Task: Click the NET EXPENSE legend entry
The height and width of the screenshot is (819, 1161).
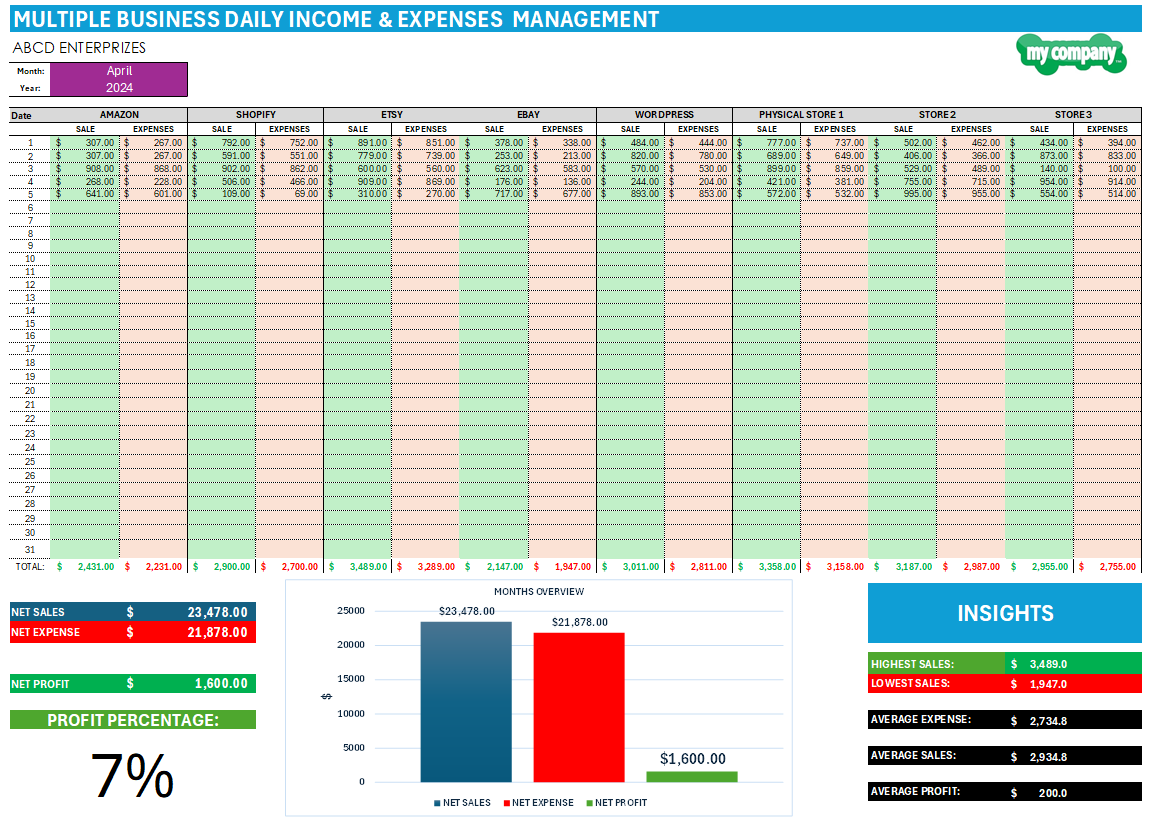Action: (x=538, y=803)
